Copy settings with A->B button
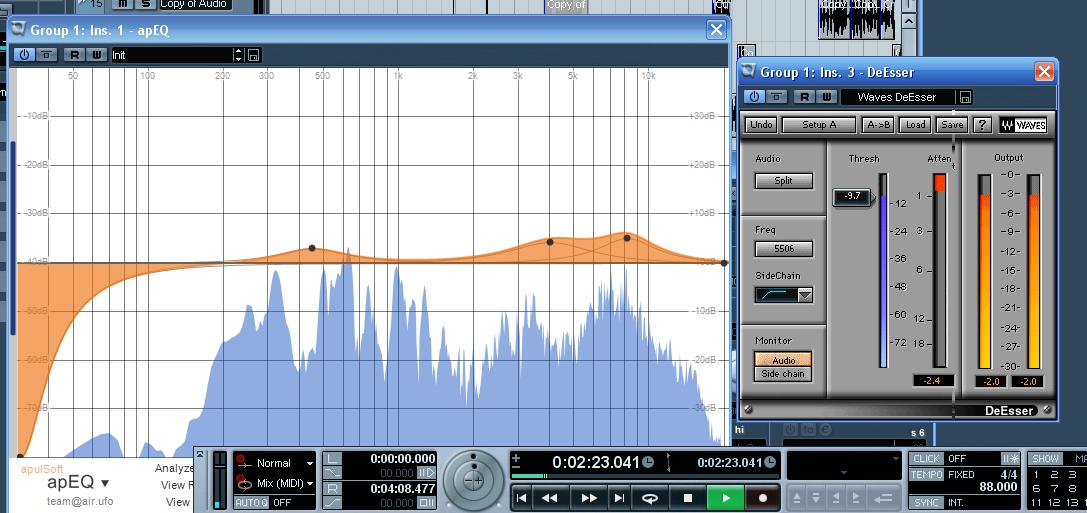 (877, 125)
